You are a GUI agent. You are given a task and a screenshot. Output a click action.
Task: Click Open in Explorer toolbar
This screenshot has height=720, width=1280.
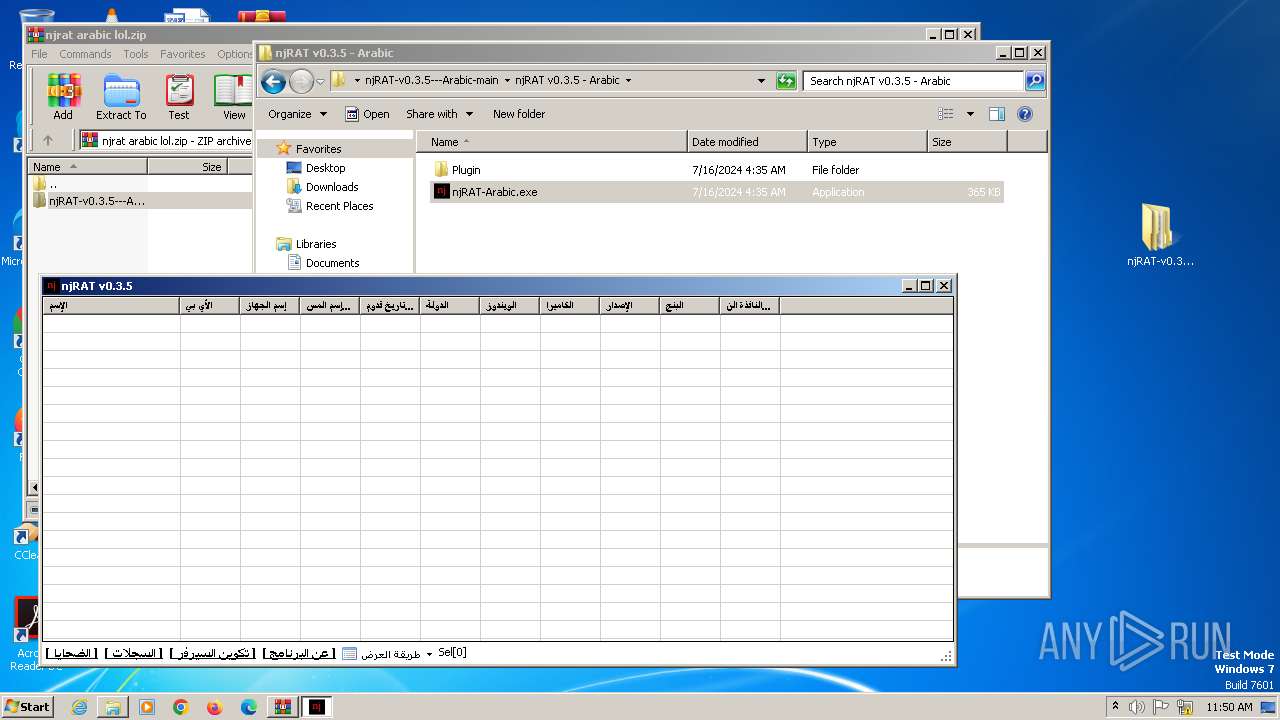coord(367,114)
